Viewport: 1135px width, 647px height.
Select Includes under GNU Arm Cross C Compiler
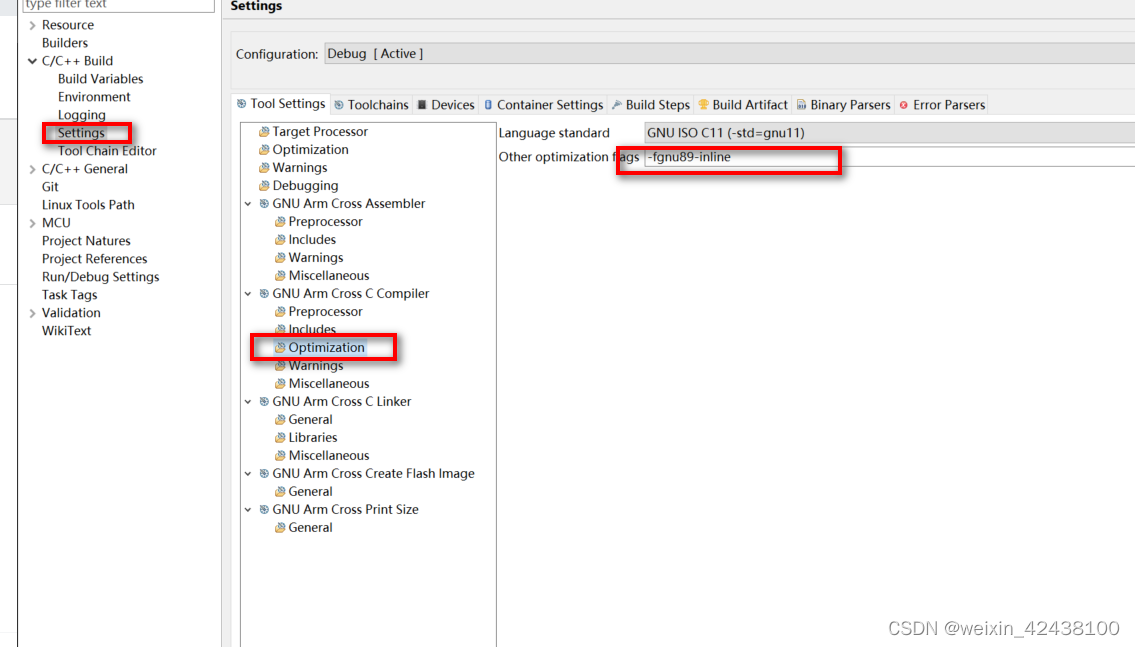coord(313,329)
